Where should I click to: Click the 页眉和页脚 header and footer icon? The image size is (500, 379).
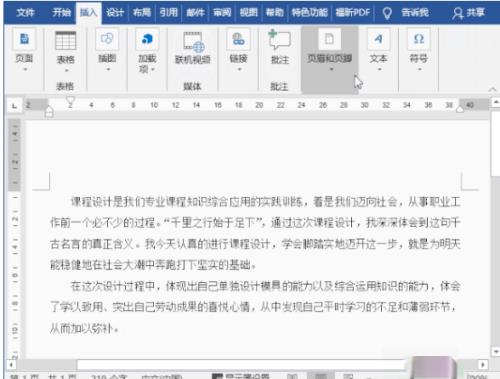pyautogui.click(x=329, y=39)
